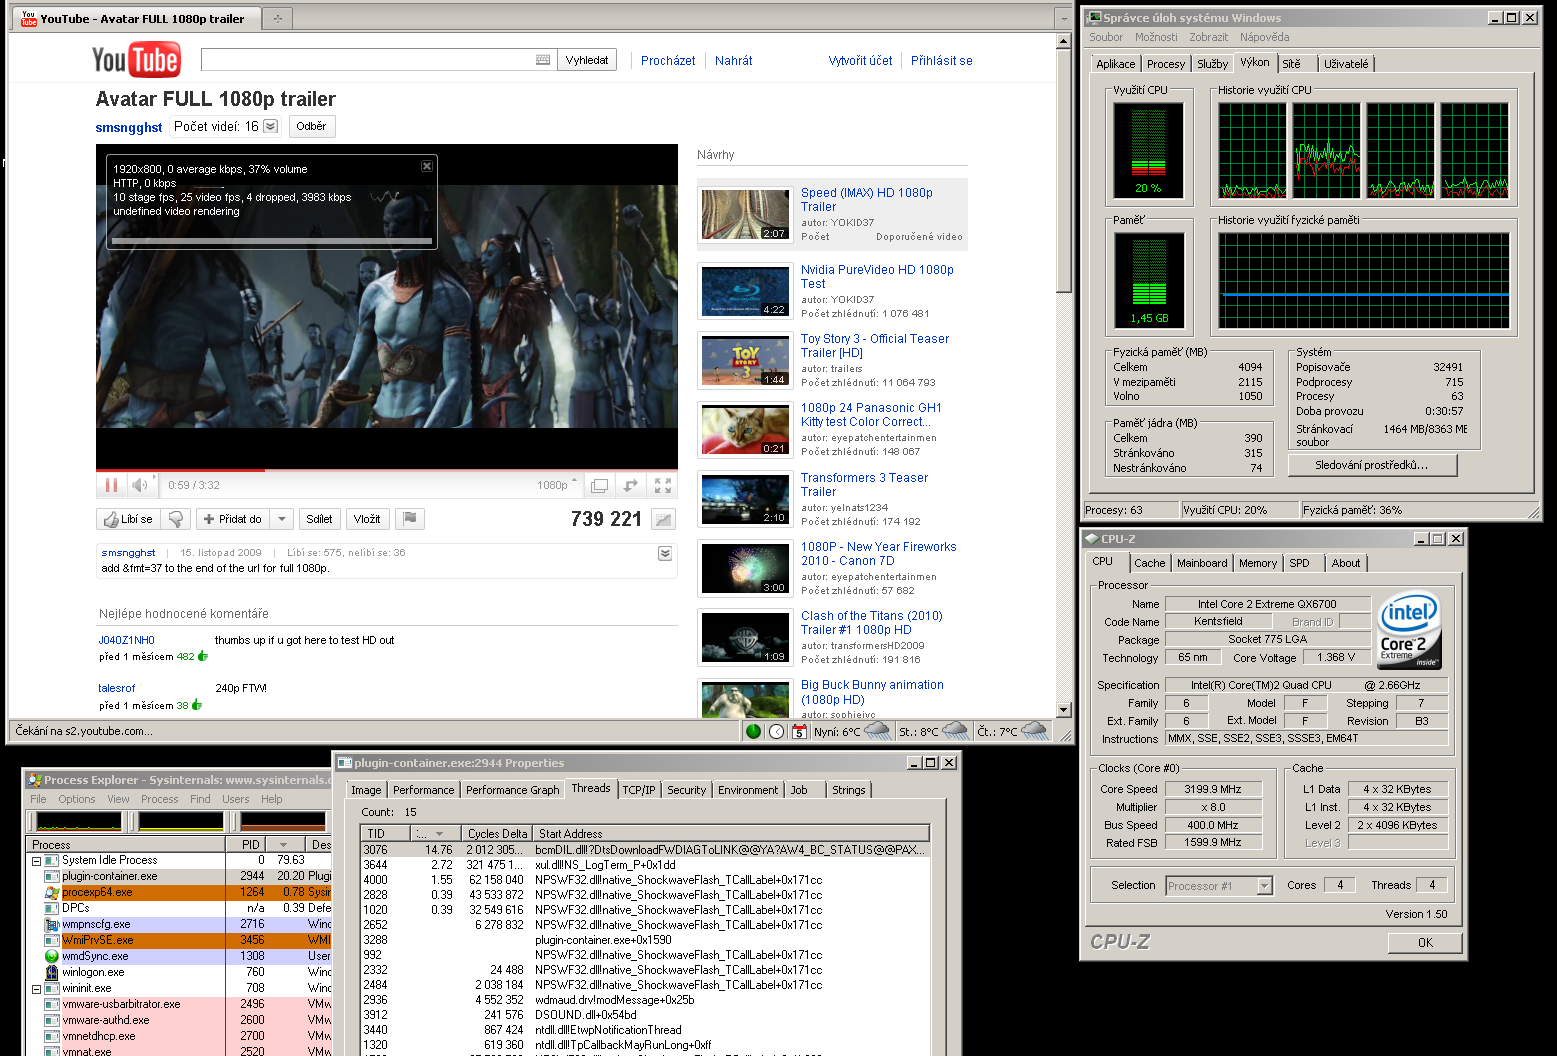1557x1056 pixels.
Task: Open the Přihlásit se sign-in link
Action: point(941,61)
